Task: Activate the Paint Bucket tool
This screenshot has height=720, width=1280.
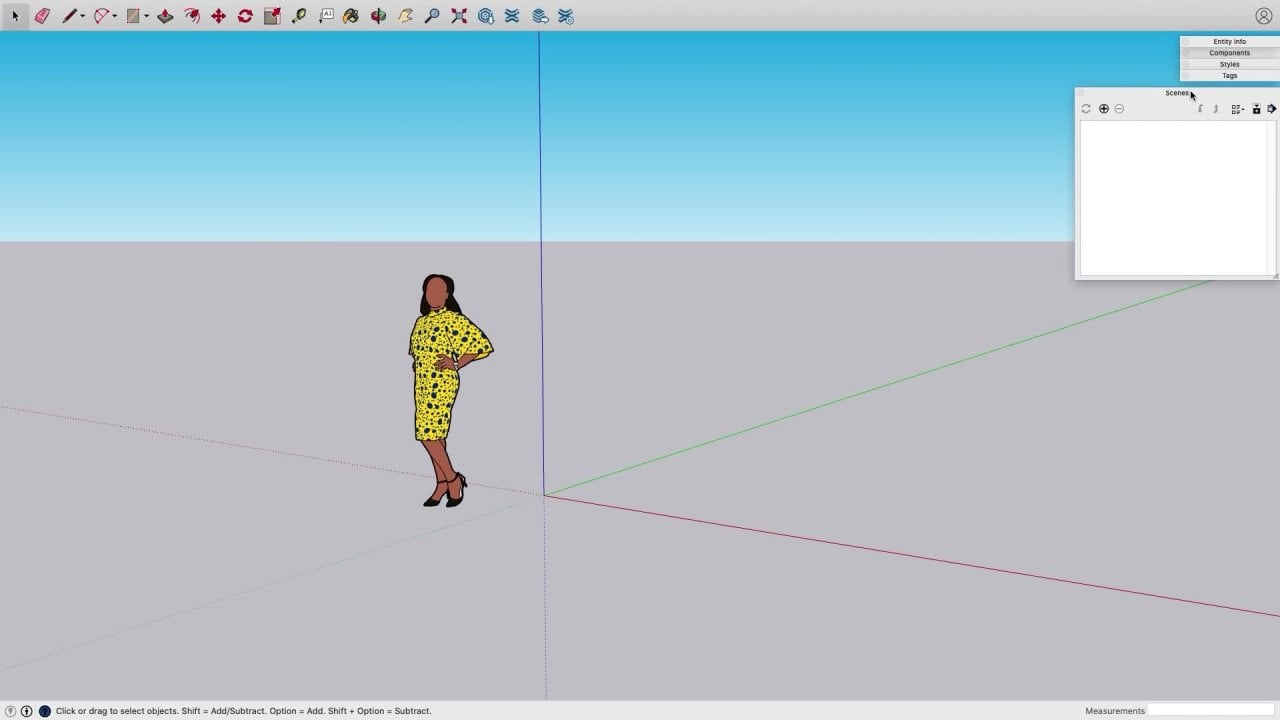Action: click(351, 16)
